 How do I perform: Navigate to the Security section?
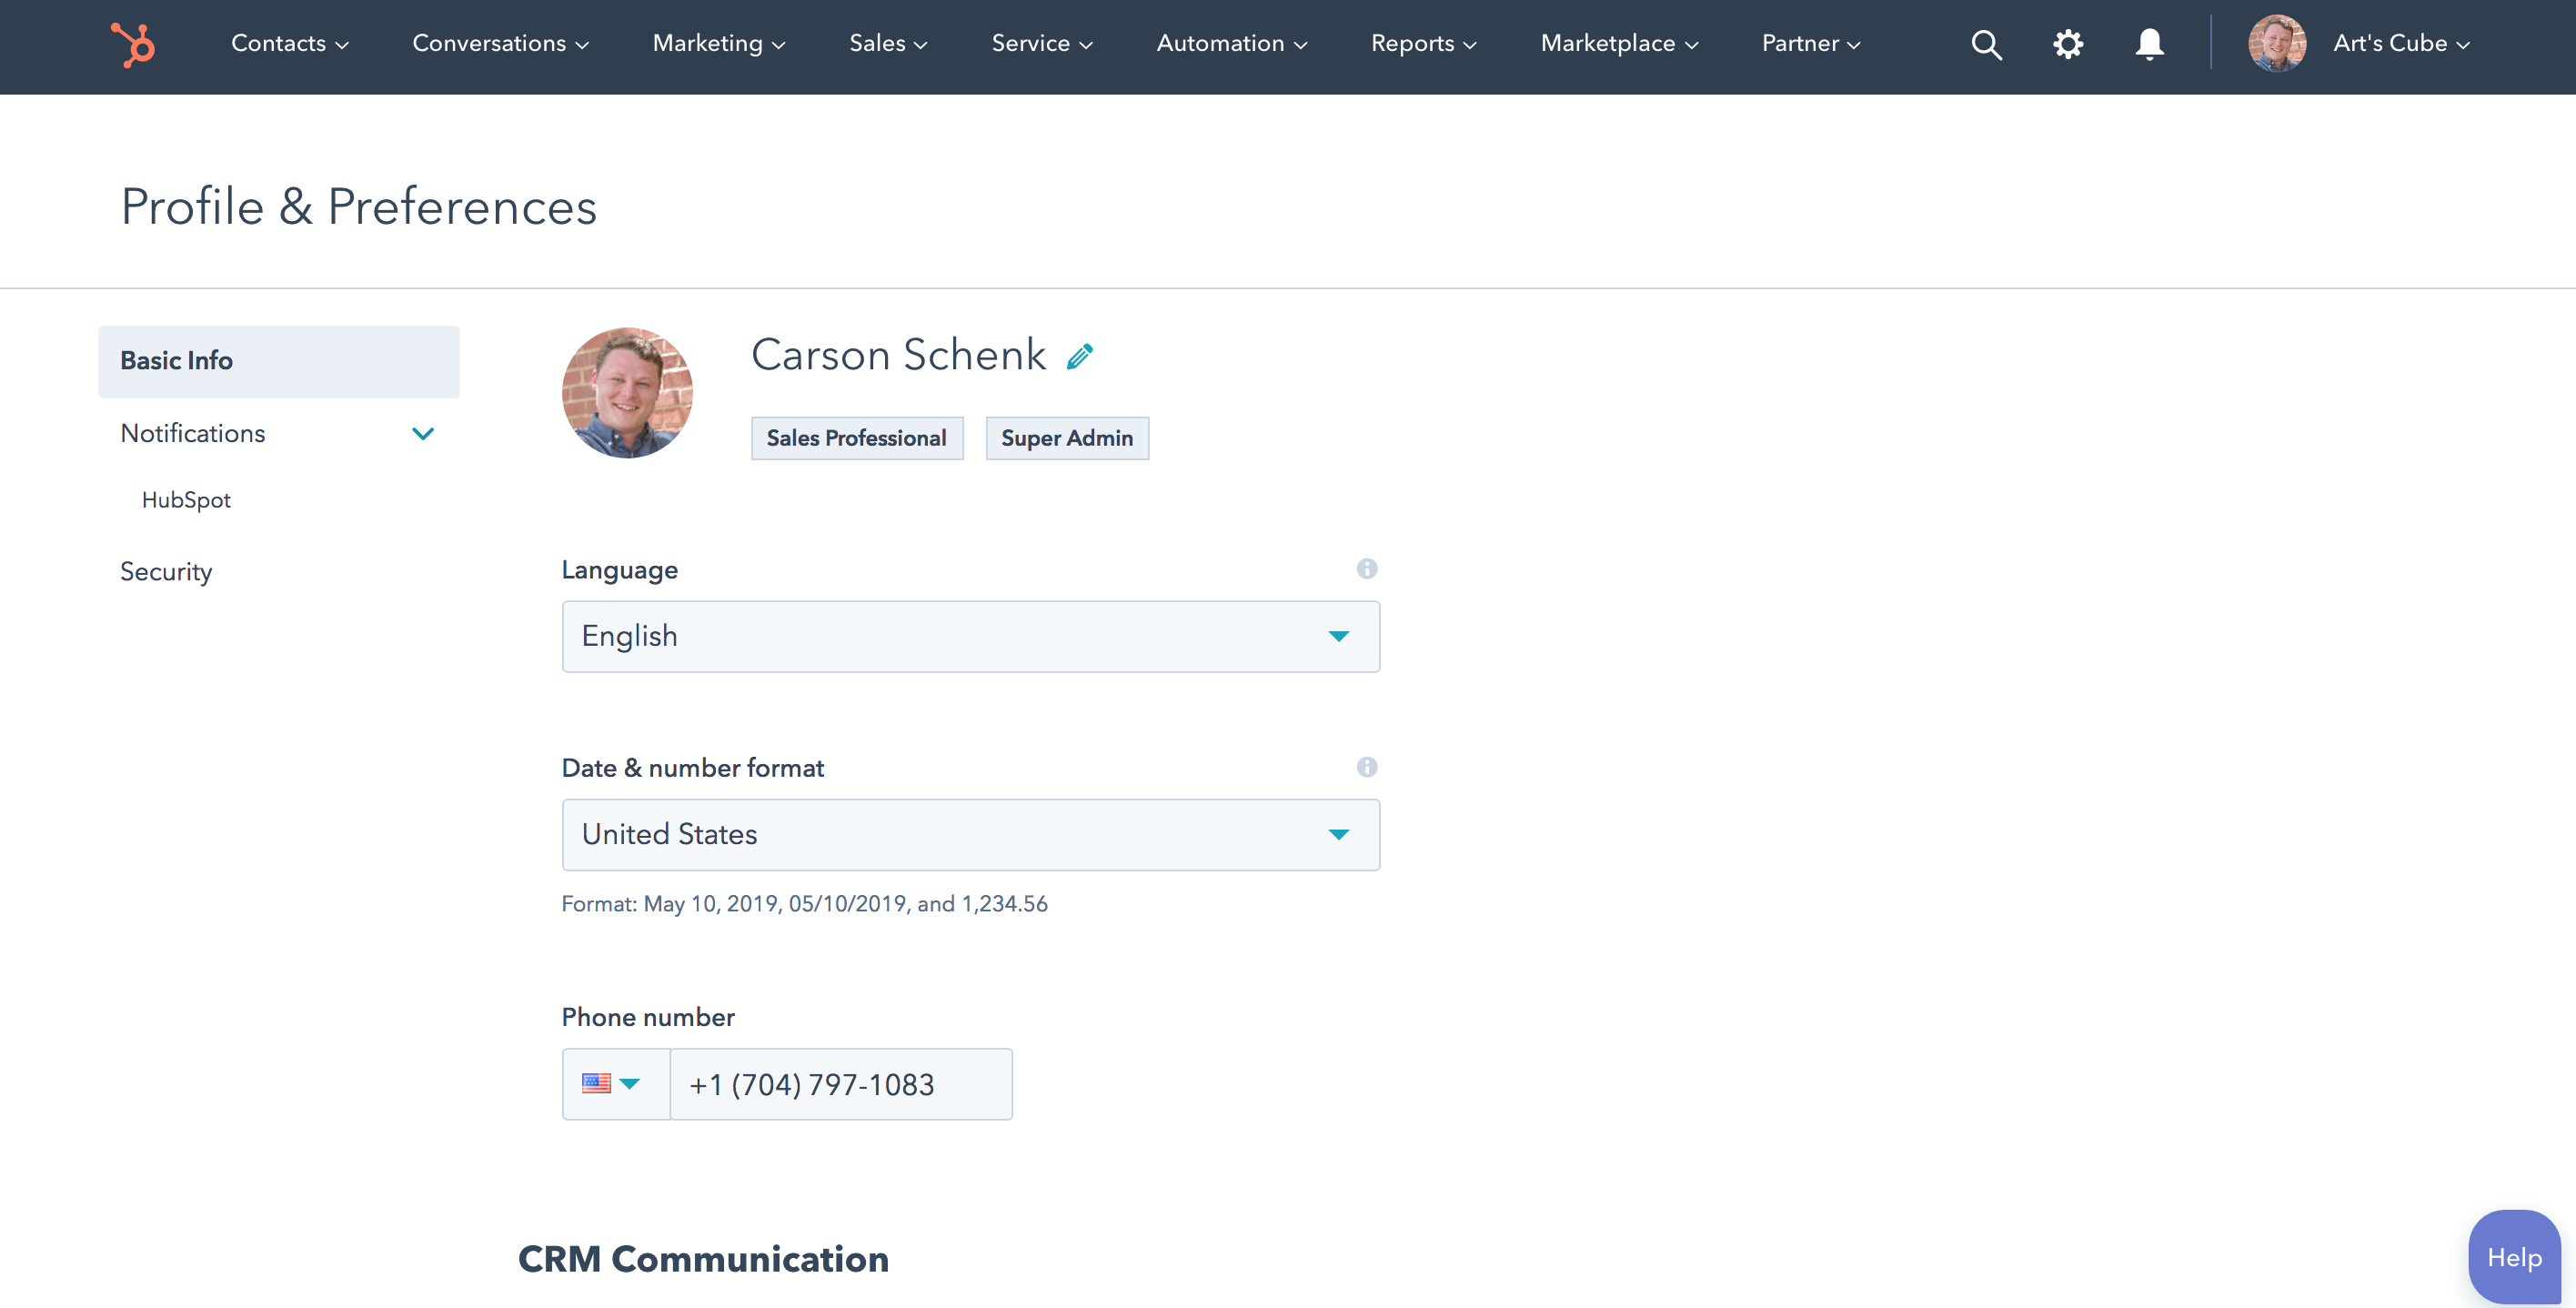pos(166,570)
